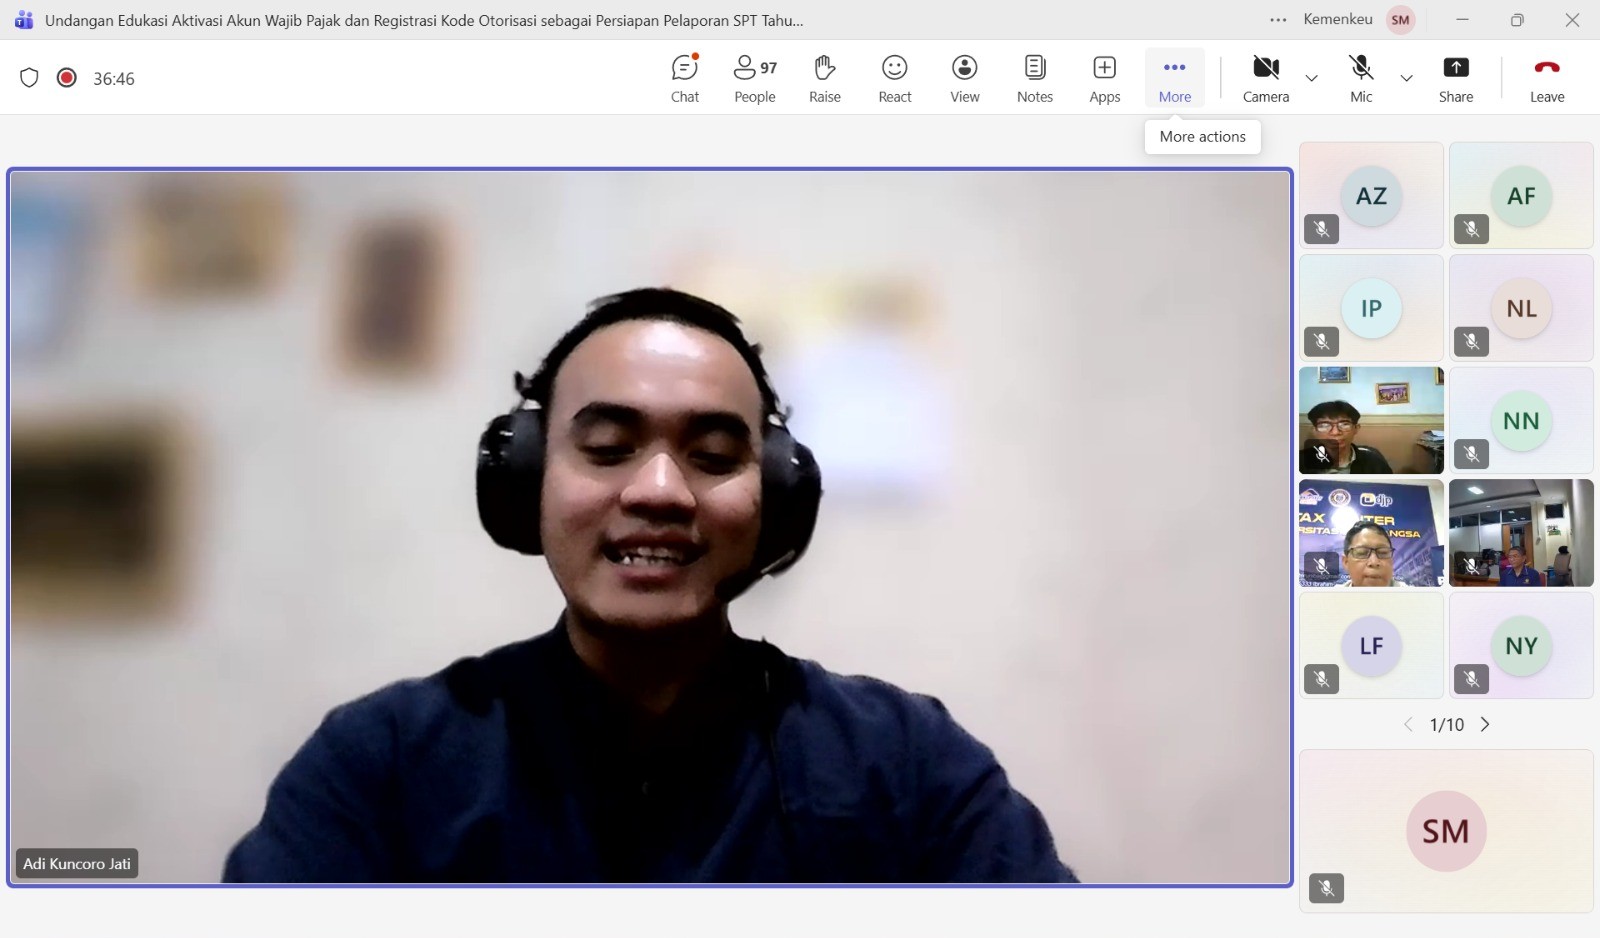
Task: Open the title bar ellipsis menu
Action: (1278, 20)
